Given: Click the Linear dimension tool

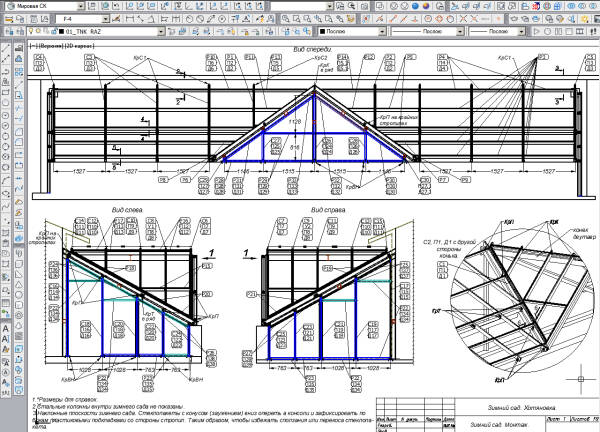Looking at the screenshot, I should (130, 19).
